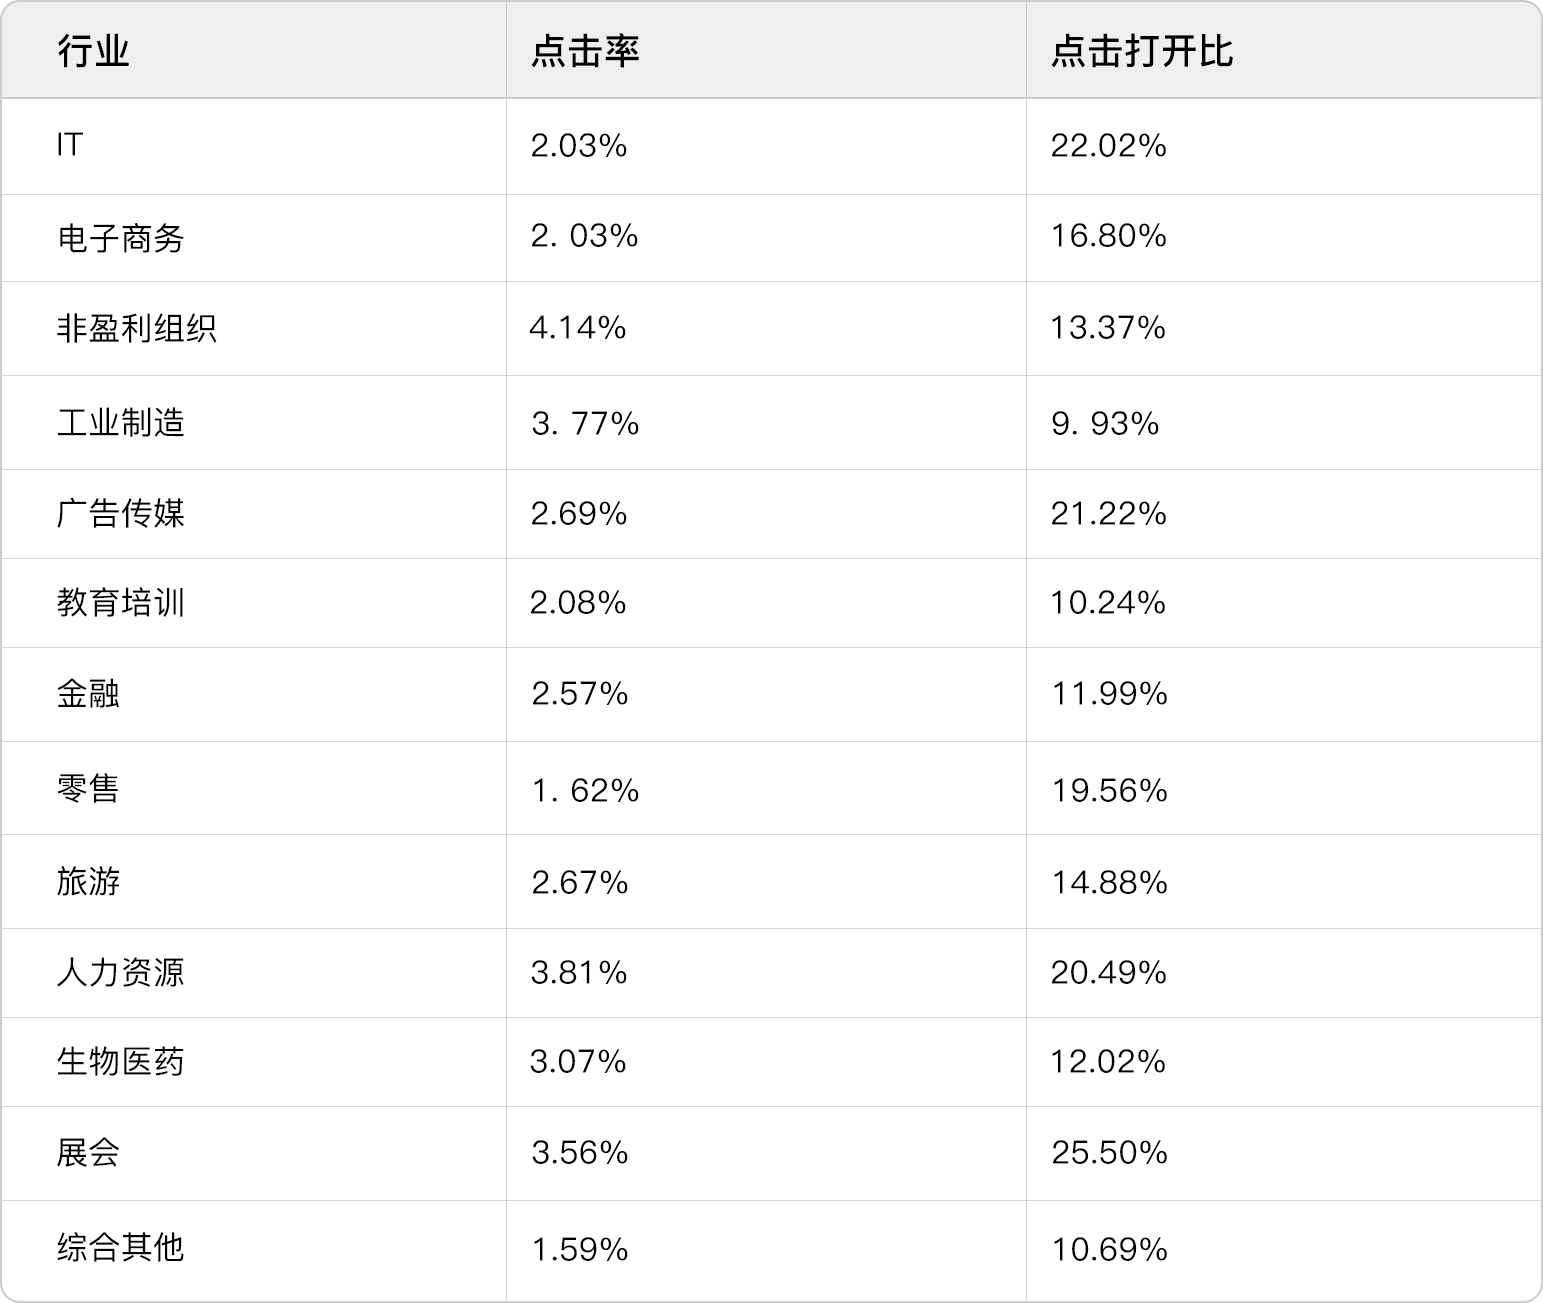Select the IT industry cell

[x=69, y=146]
